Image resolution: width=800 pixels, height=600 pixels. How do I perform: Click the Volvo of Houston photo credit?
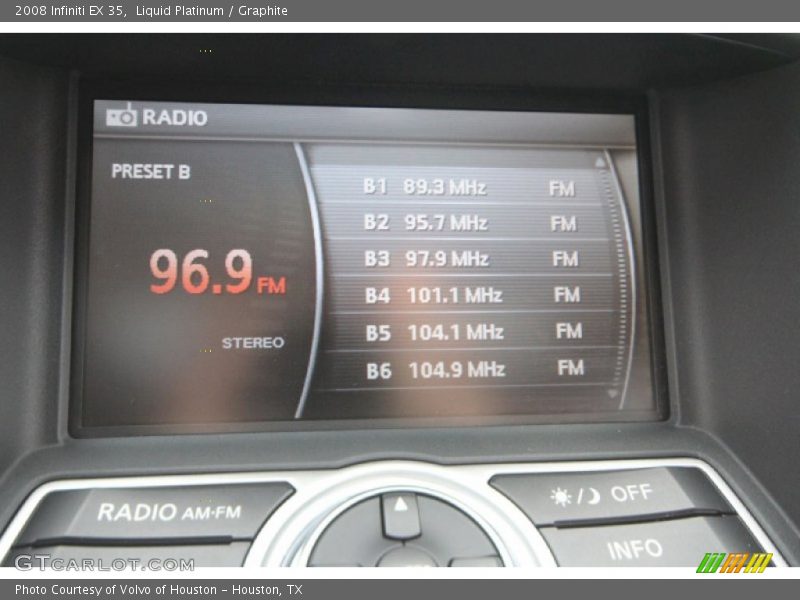(159, 590)
